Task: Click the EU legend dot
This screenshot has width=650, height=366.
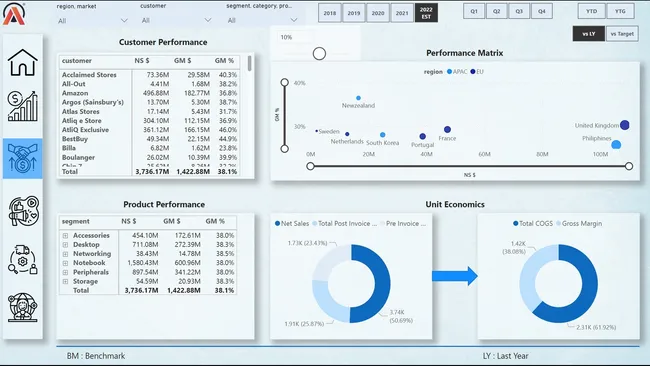Action: tap(473, 72)
